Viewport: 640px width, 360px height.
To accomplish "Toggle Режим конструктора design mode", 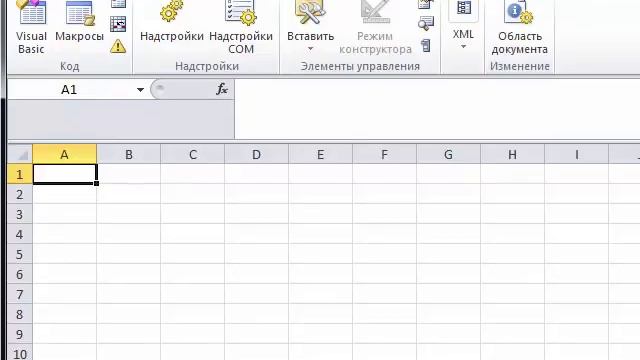I will click(375, 28).
